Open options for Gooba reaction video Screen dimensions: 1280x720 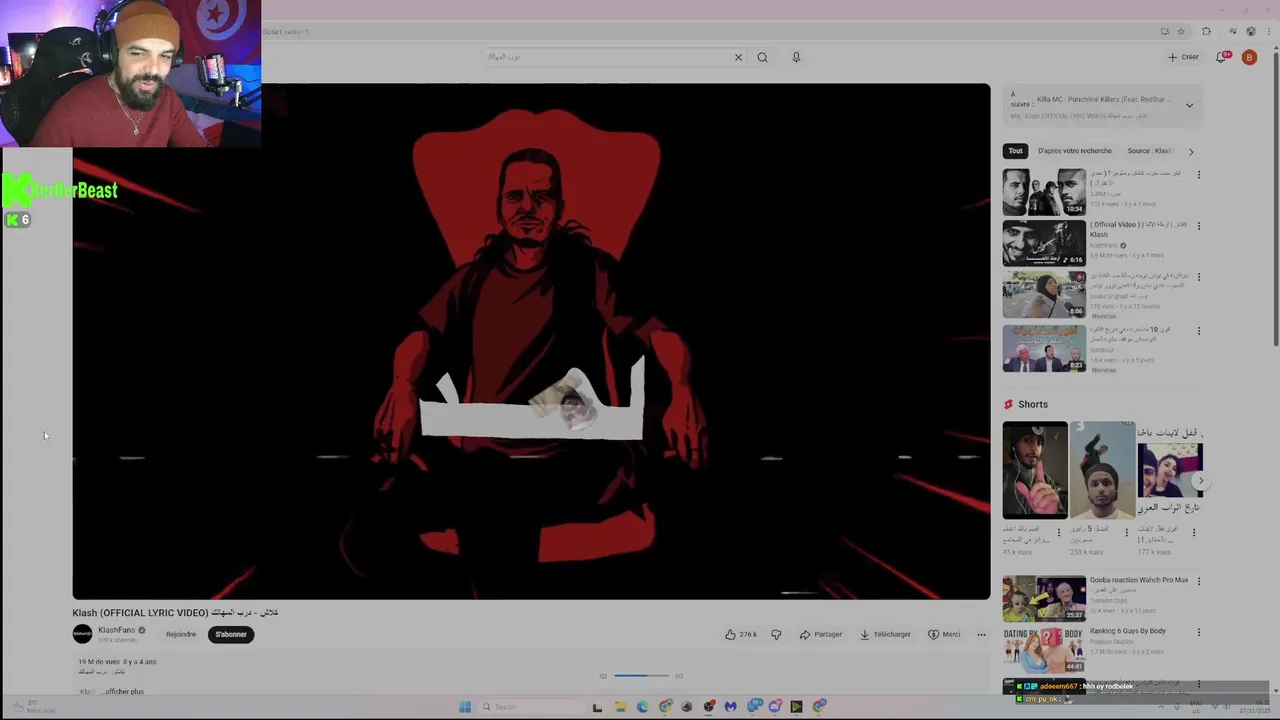point(1198,581)
